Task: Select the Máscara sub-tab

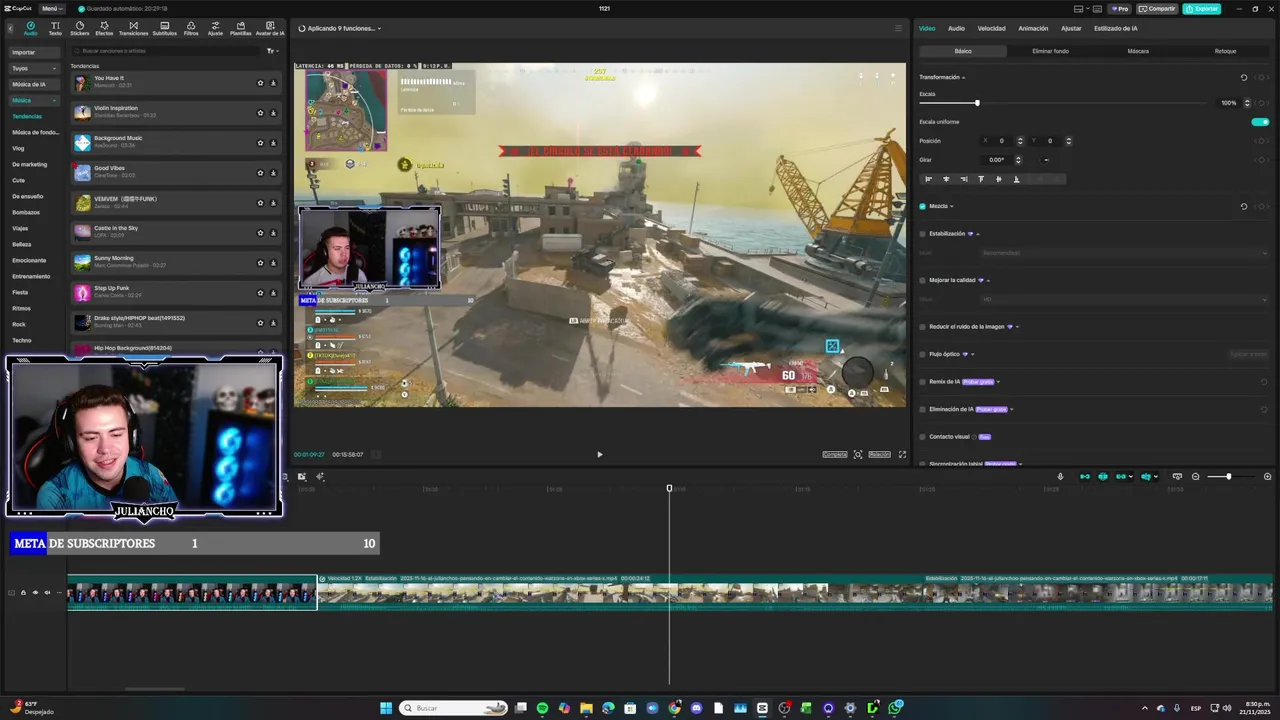Action: click(x=1138, y=51)
